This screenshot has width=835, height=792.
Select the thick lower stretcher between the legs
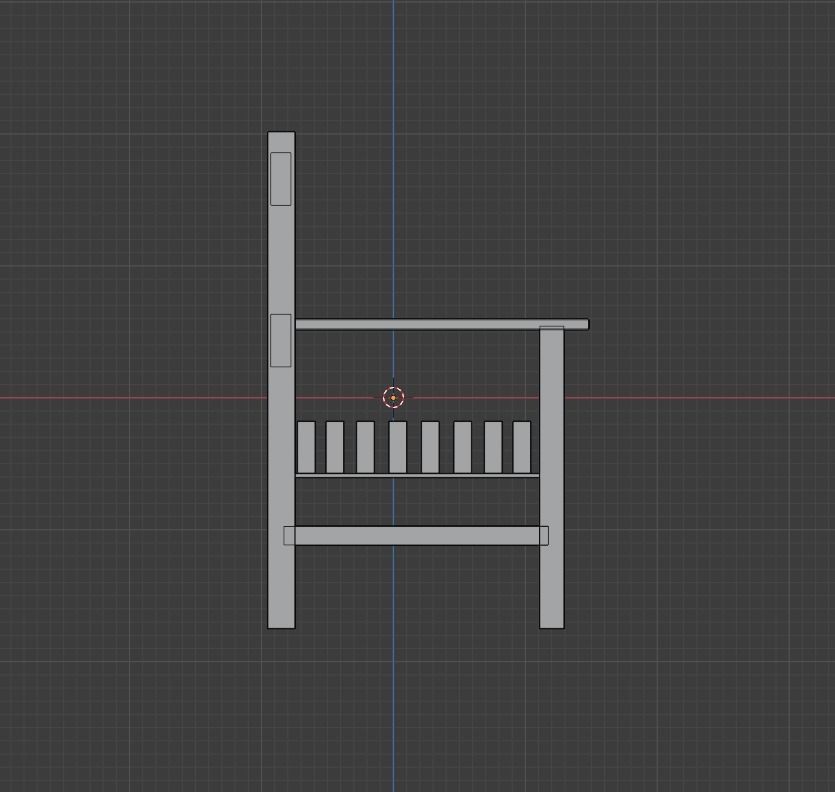click(416, 536)
